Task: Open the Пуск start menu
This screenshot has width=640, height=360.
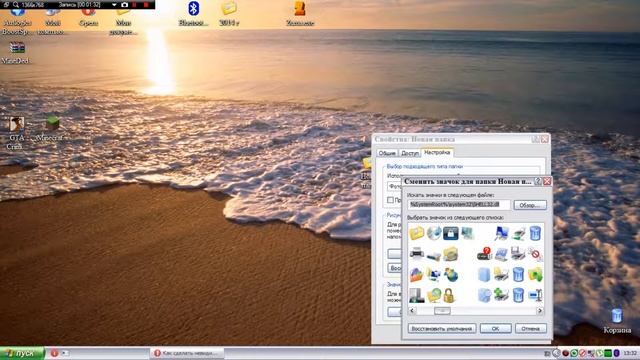Action: tap(22, 353)
